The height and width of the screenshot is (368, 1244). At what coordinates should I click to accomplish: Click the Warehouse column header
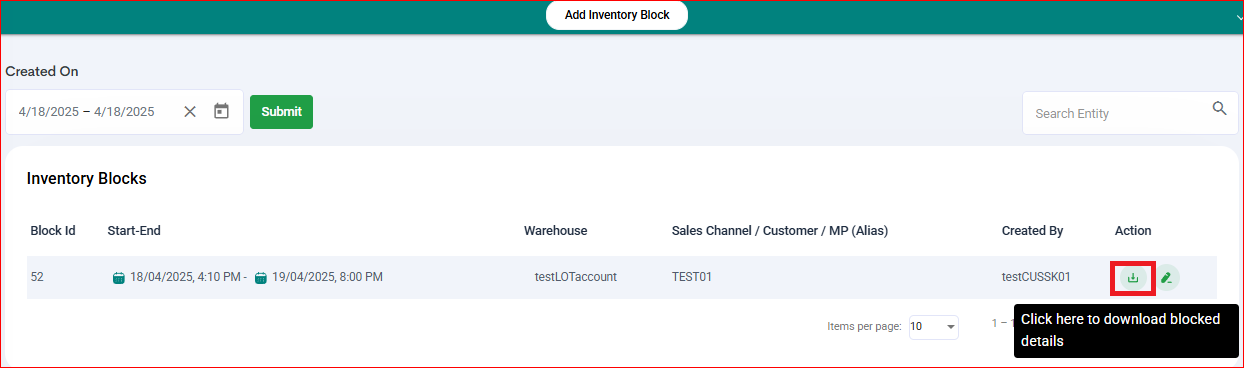click(x=555, y=231)
